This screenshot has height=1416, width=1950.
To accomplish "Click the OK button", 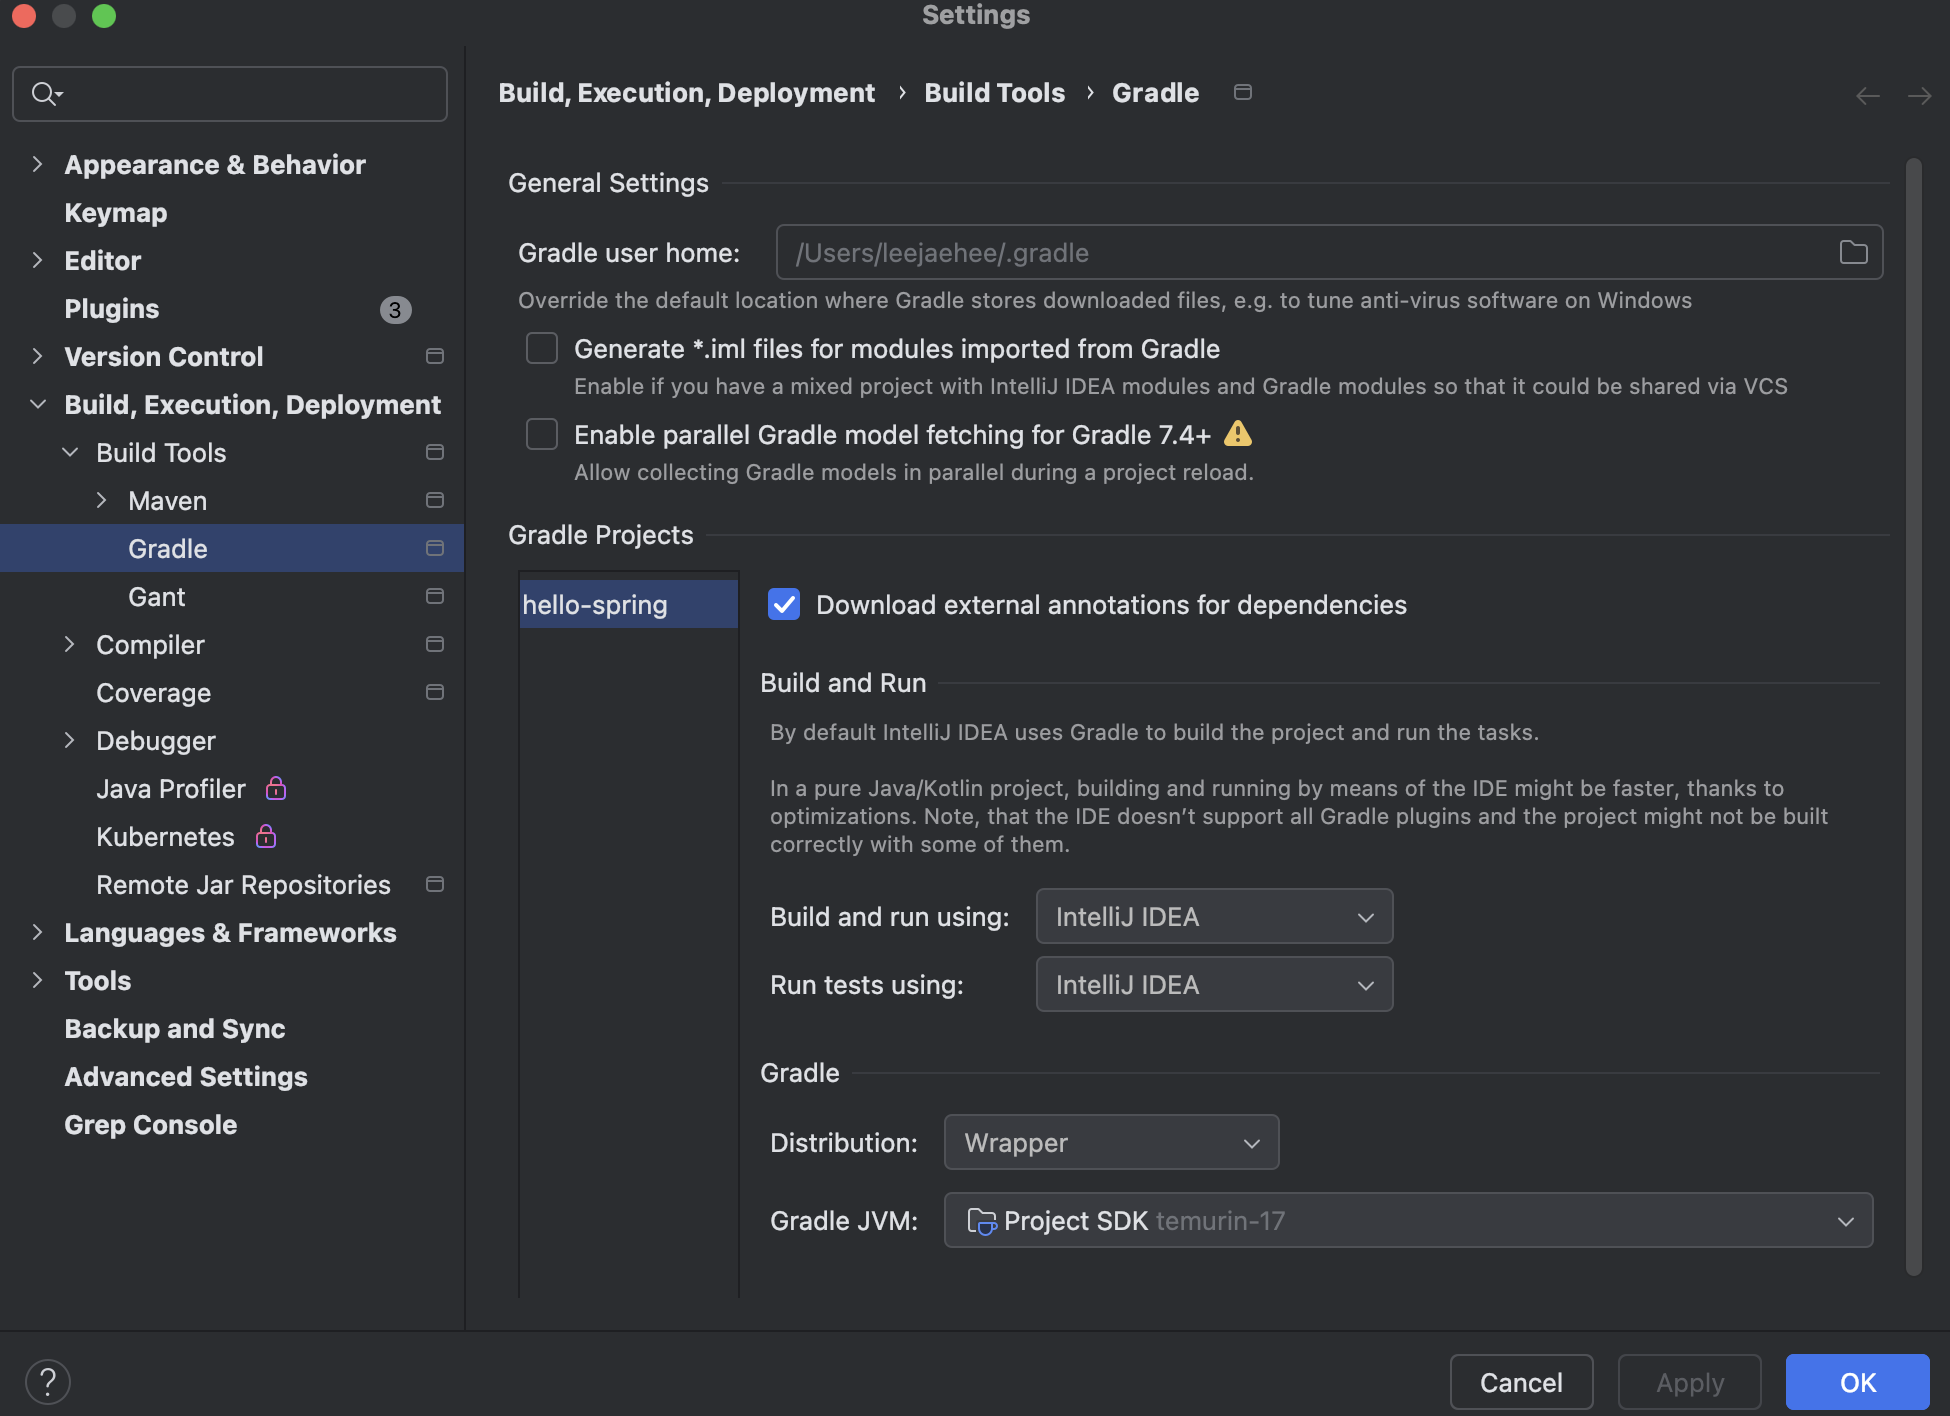I will click(x=1858, y=1382).
